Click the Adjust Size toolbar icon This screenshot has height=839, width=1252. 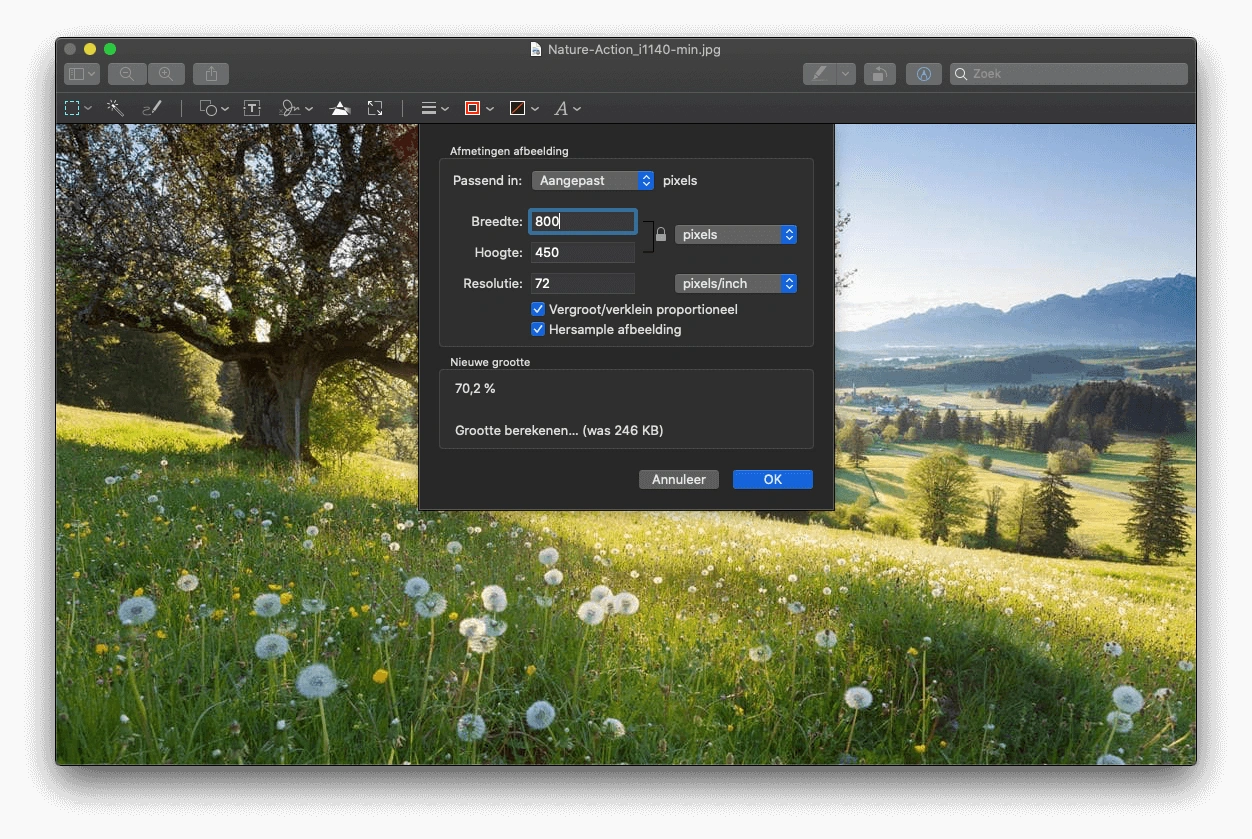(375, 108)
